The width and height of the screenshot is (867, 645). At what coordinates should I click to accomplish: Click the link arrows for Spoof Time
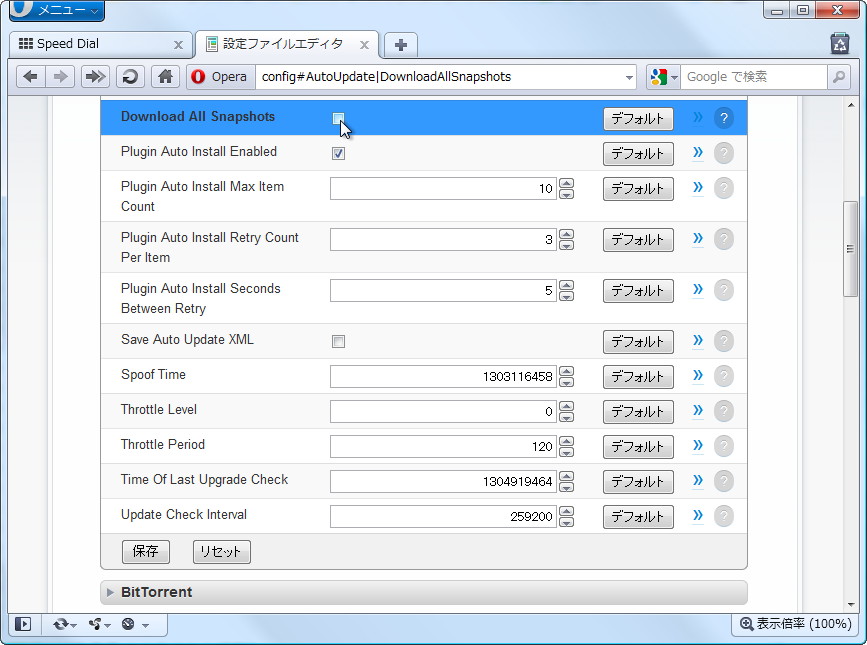(698, 375)
